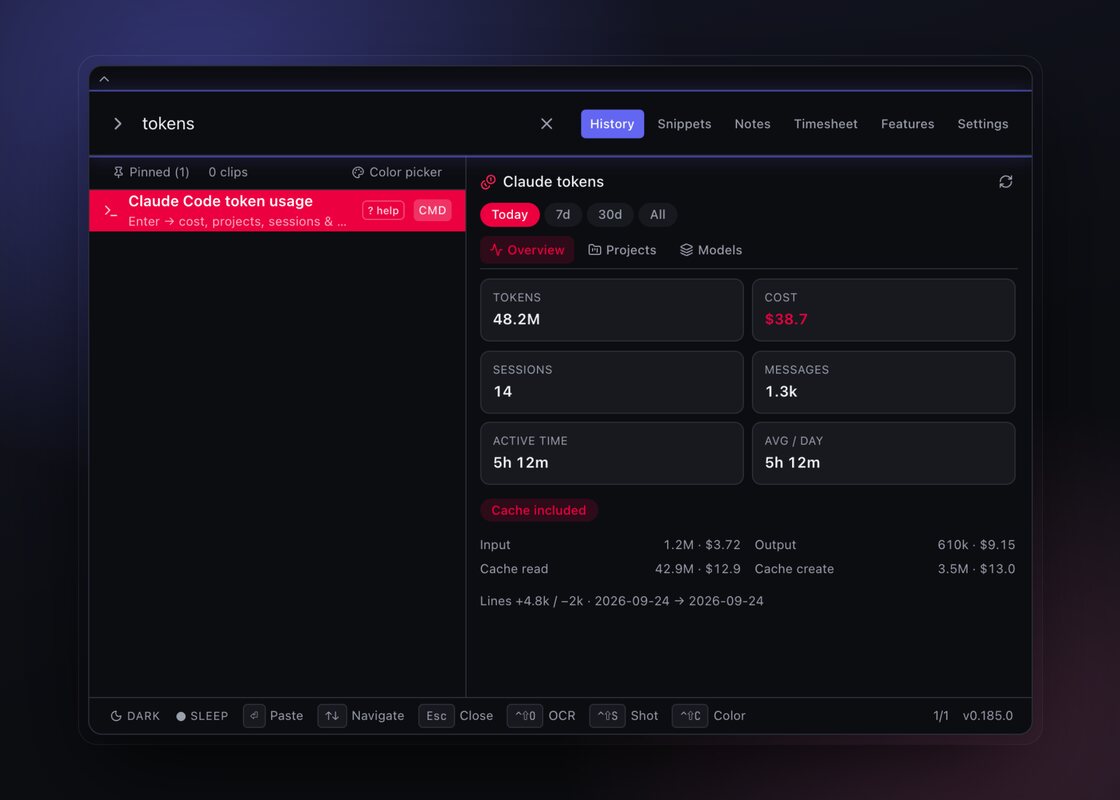Select the 30d time range
The image size is (1120, 800).
pyautogui.click(x=610, y=214)
